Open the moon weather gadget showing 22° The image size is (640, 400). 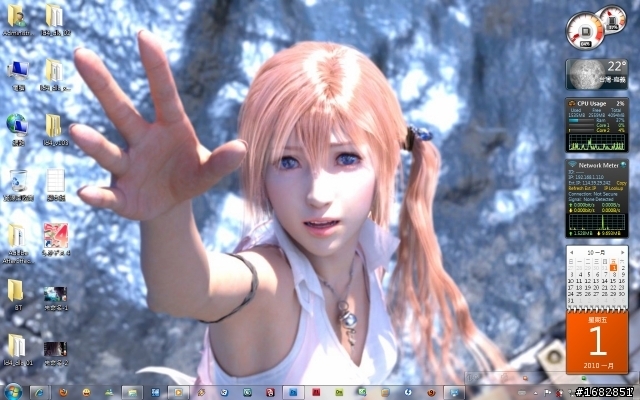point(597,74)
